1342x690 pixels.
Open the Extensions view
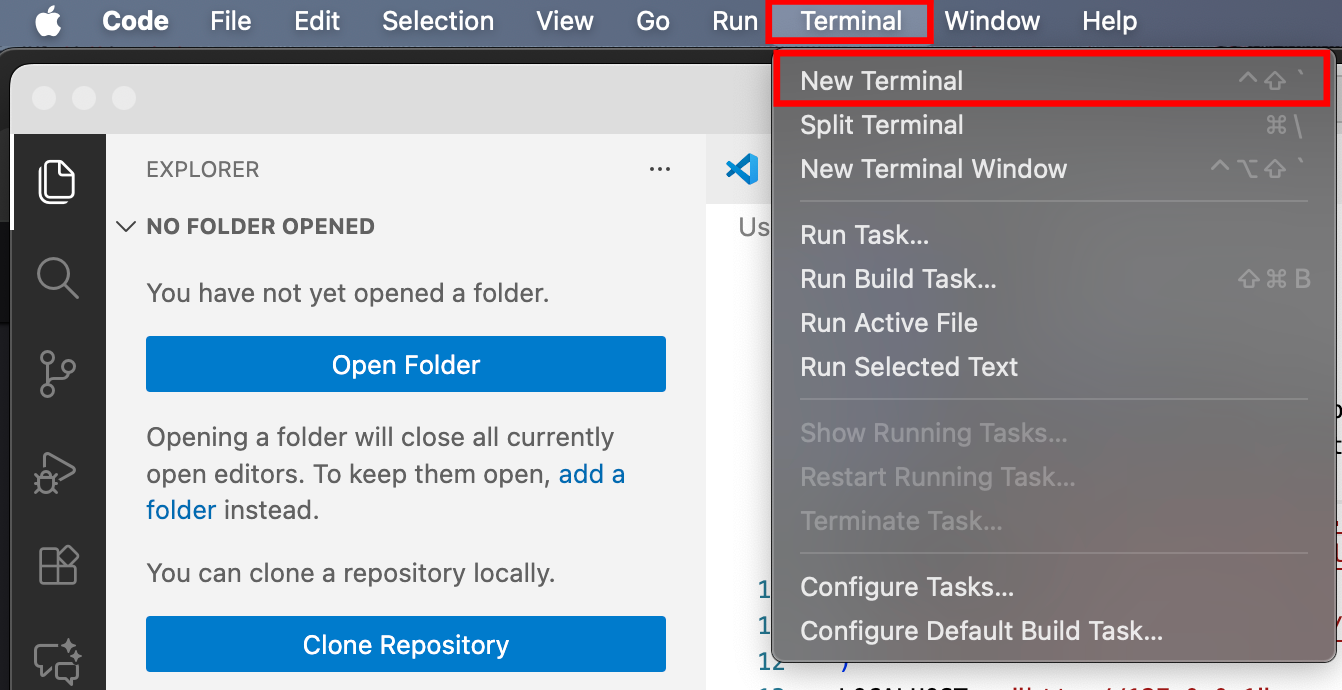[59, 565]
